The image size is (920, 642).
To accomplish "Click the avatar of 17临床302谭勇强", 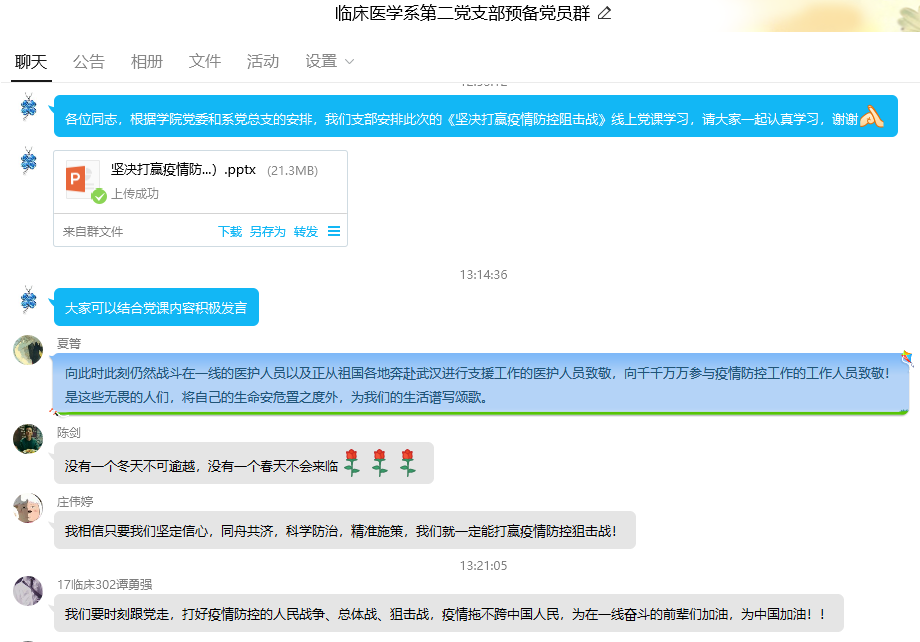I will click(28, 590).
